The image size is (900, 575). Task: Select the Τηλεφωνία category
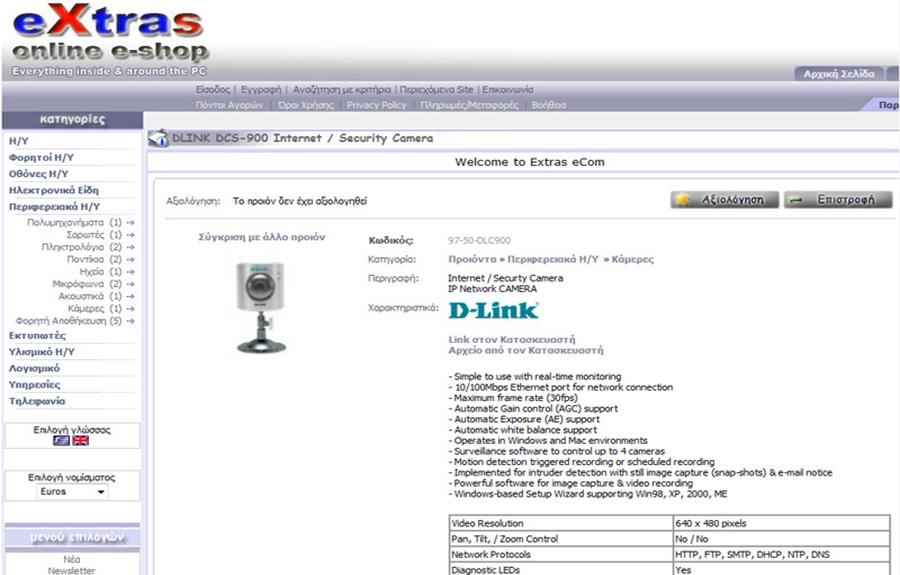click(37, 401)
